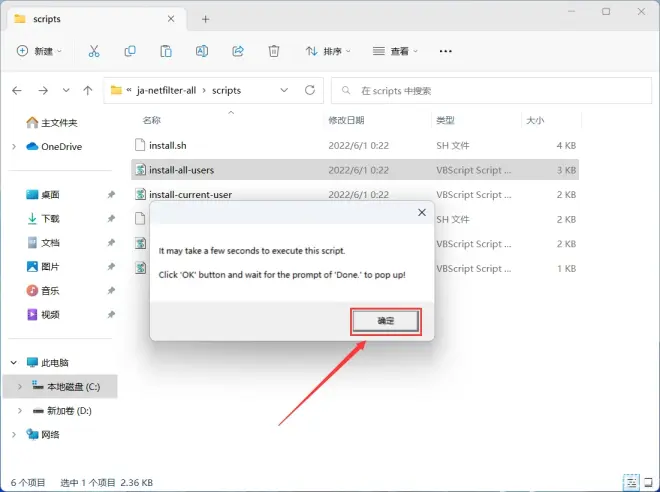The height and width of the screenshot is (492, 660).
Task: Go back with the left arrow
Action: click(x=17, y=90)
